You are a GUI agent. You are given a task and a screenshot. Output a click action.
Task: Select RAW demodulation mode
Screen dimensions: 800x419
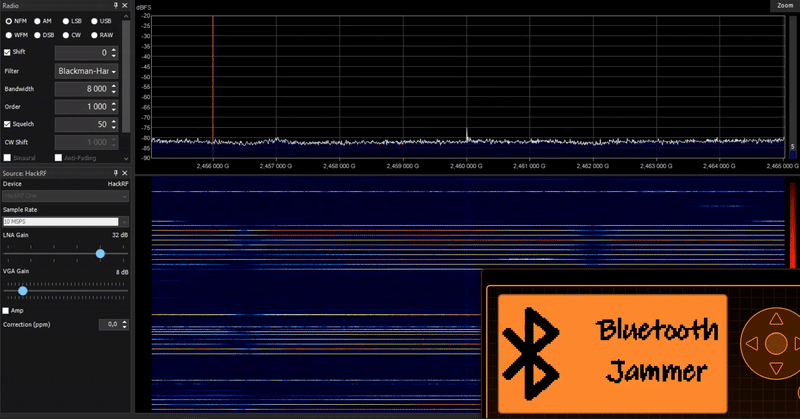pyautogui.click(x=94, y=35)
